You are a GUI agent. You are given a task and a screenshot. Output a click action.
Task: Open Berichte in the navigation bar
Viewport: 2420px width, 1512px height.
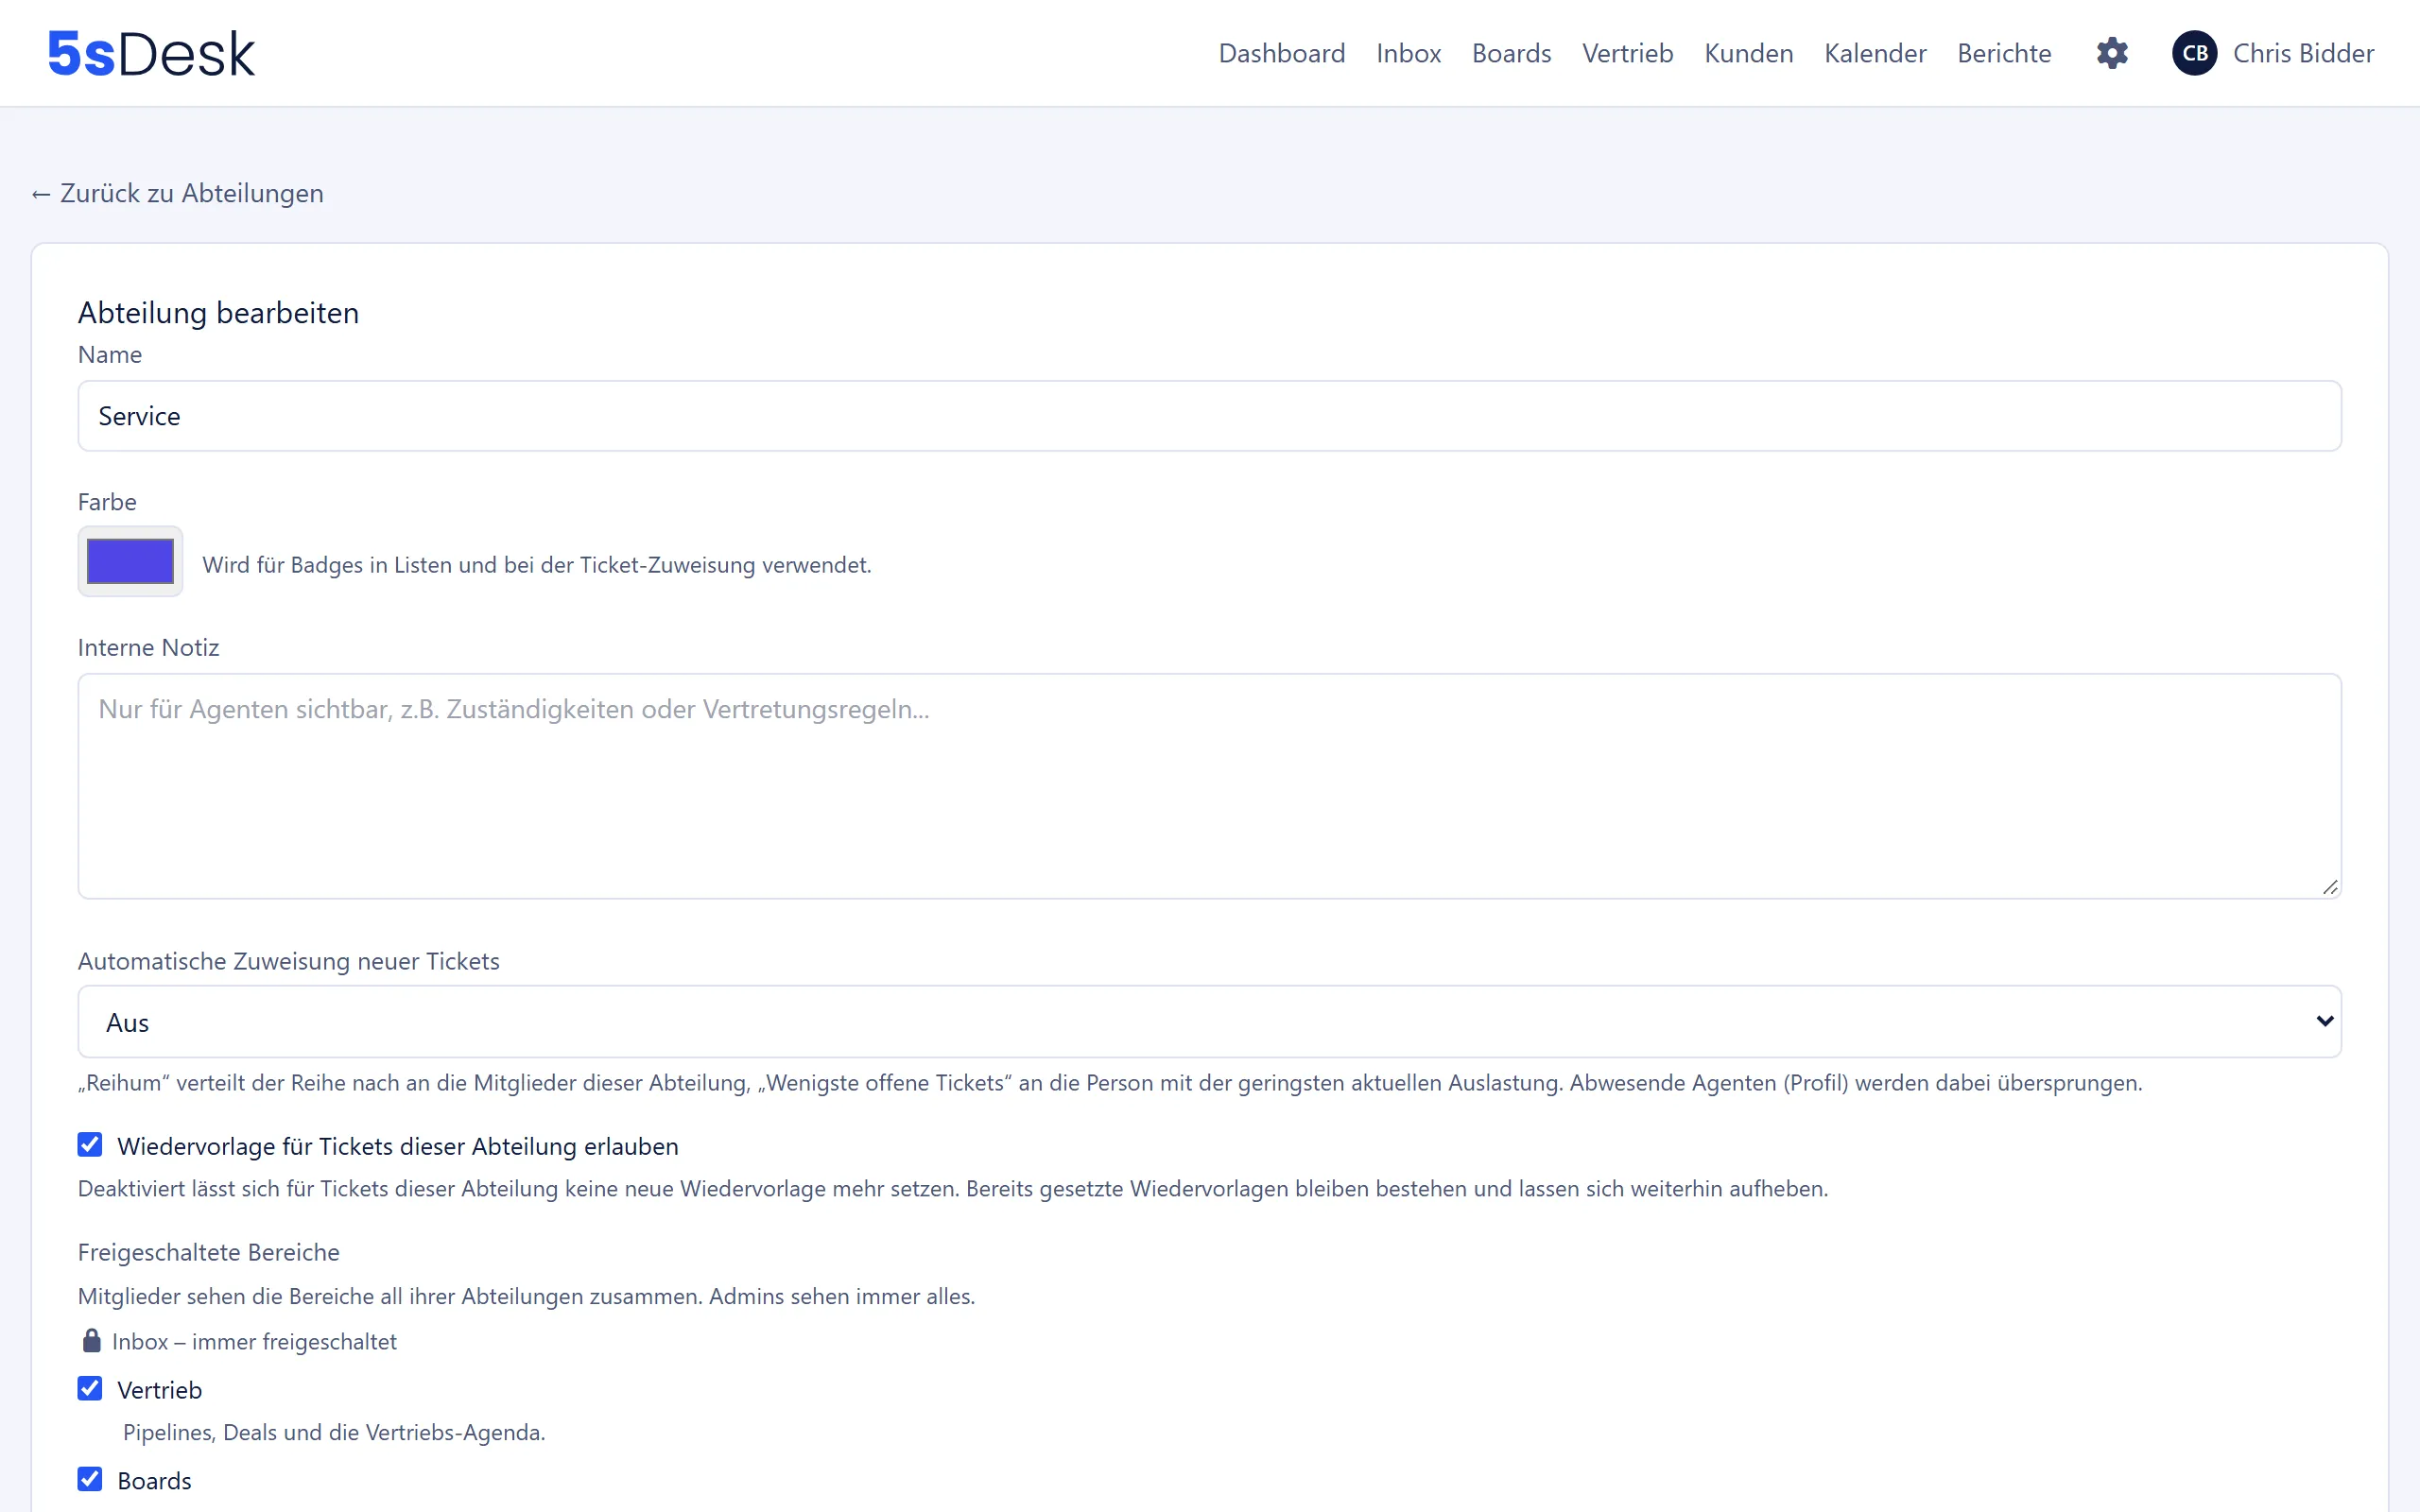point(2004,53)
